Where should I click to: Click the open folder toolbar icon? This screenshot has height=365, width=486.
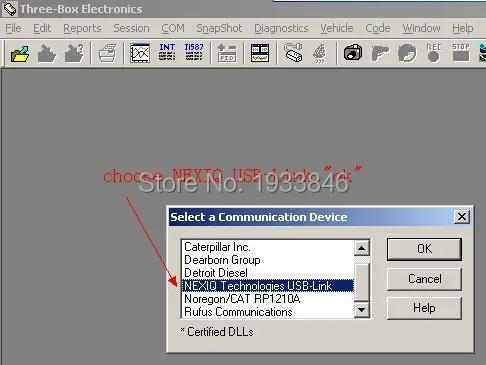(x=20, y=53)
